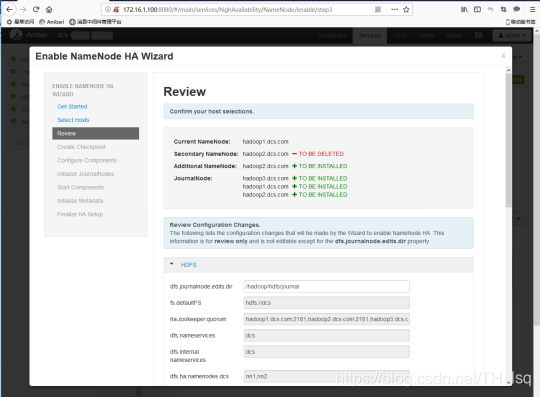Image resolution: width=541 pixels, height=397 pixels.
Task: Click the wizard content vertical scrollbar
Action: (x=508, y=140)
